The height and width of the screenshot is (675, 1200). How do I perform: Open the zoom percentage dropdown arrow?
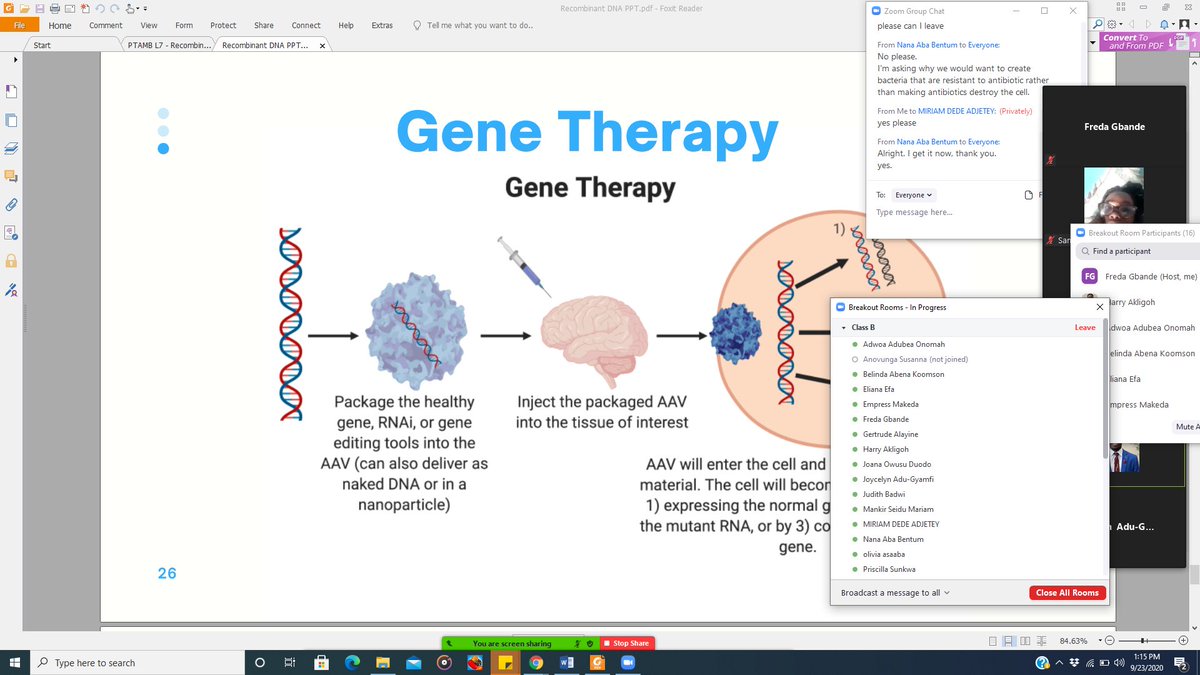tap(1100, 640)
